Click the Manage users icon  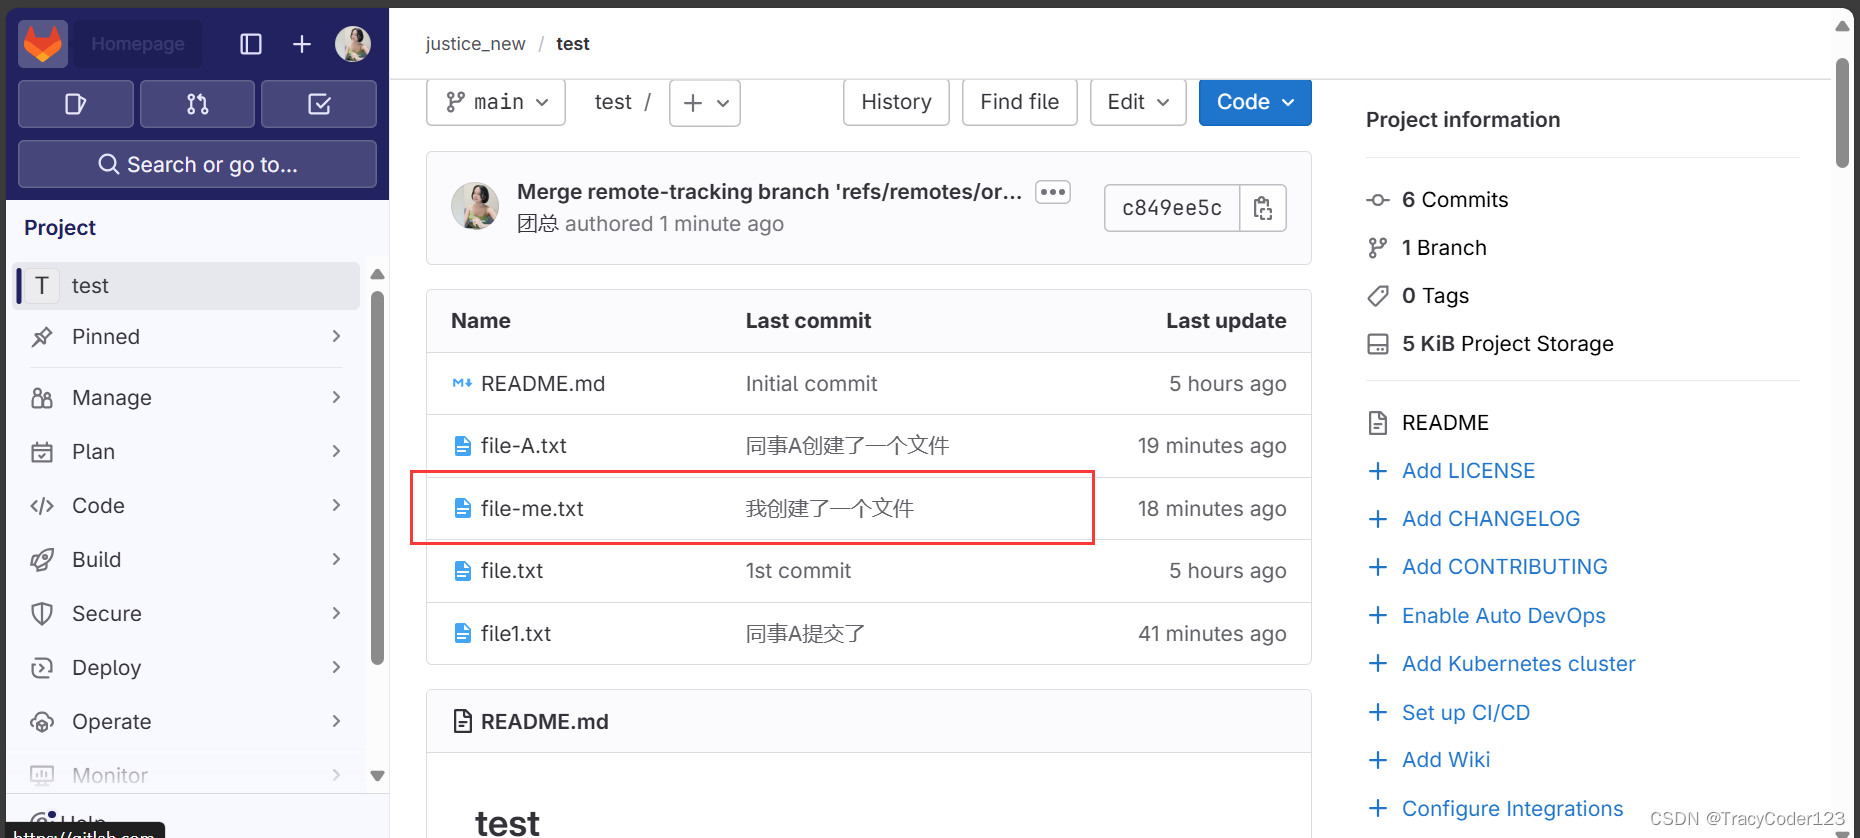[42, 398]
